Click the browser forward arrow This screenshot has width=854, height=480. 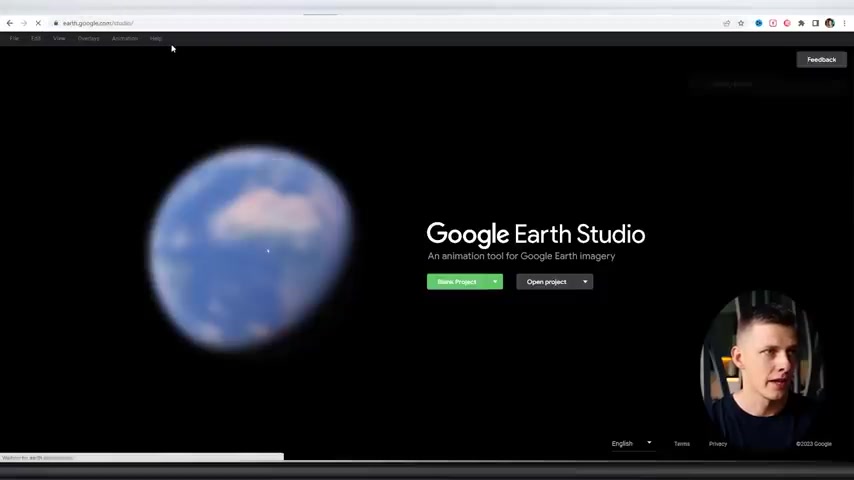[24, 23]
